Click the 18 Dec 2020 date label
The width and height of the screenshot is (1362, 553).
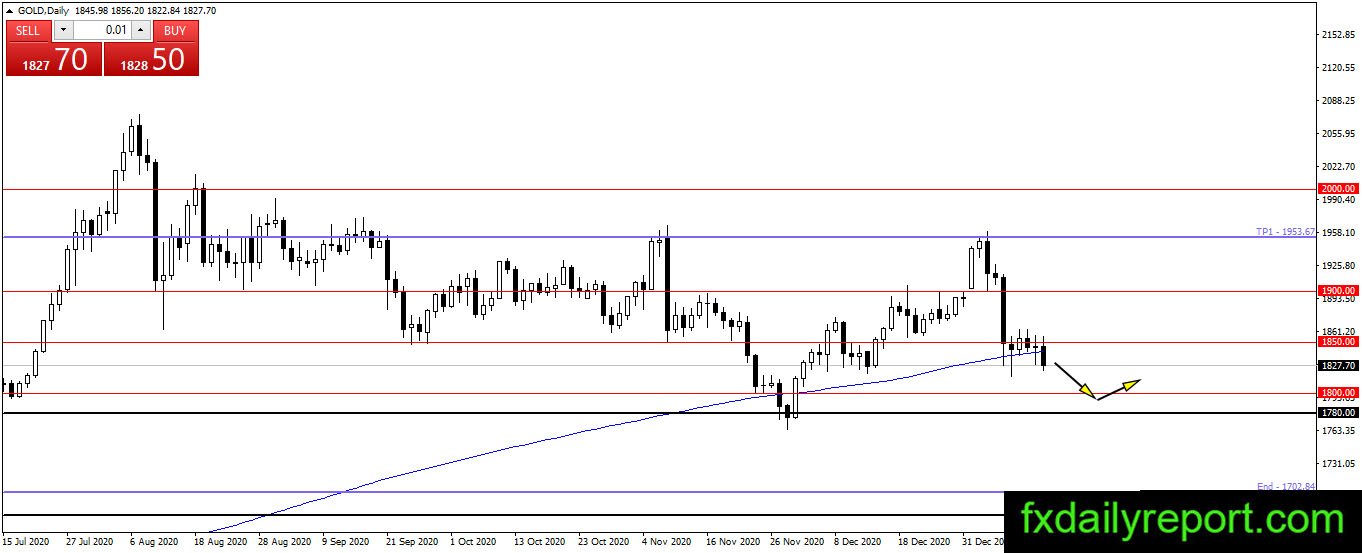pos(922,542)
